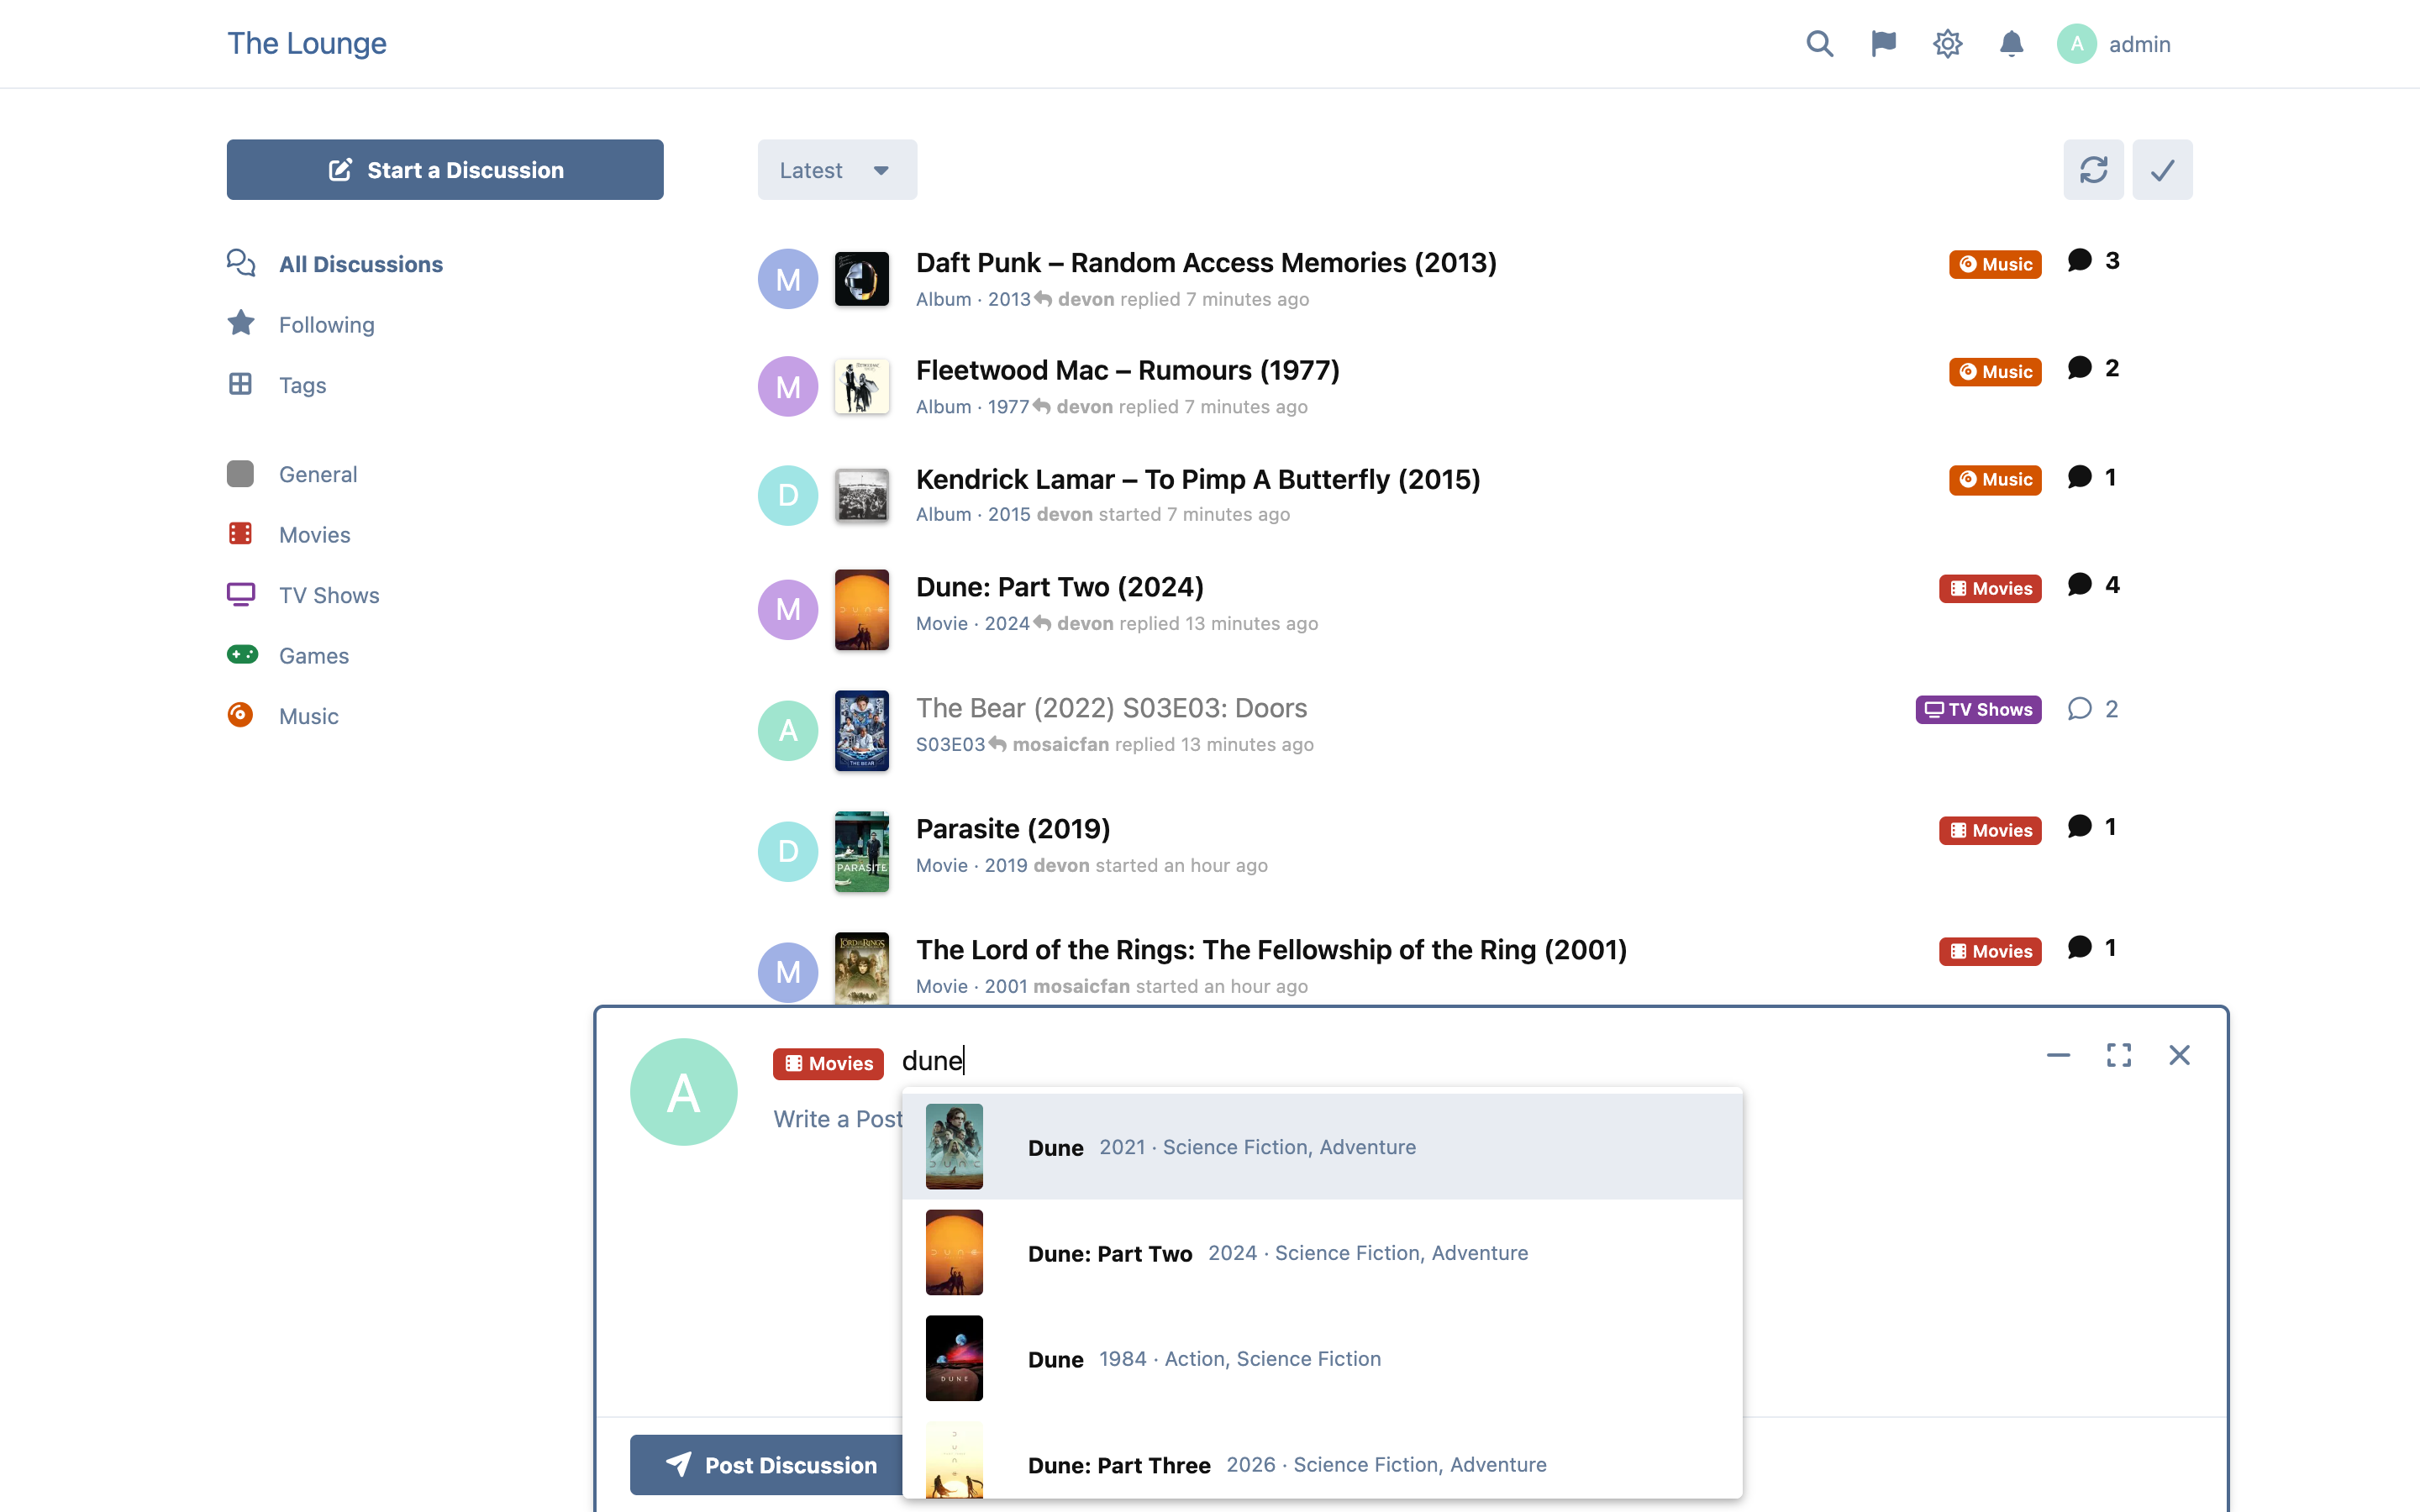This screenshot has height=1512, width=2420.
Task: Open the administration gear icon
Action: click(x=1948, y=44)
